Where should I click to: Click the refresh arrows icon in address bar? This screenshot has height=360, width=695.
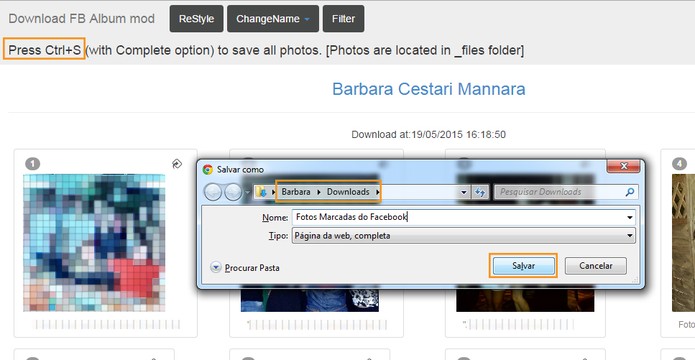click(x=480, y=192)
